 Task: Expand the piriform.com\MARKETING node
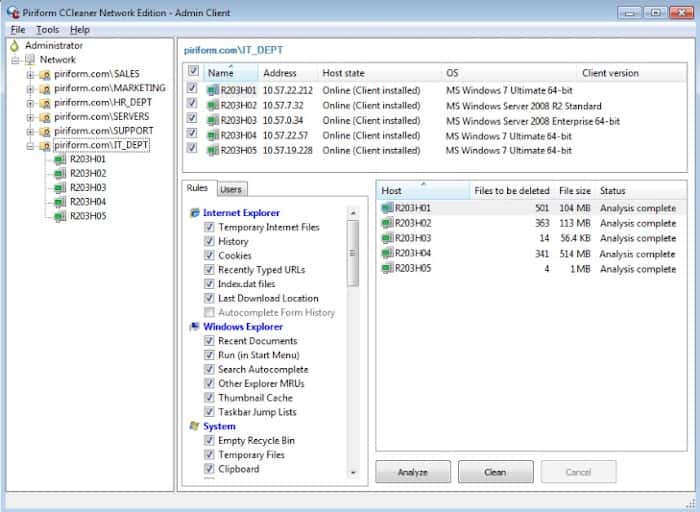point(30,89)
